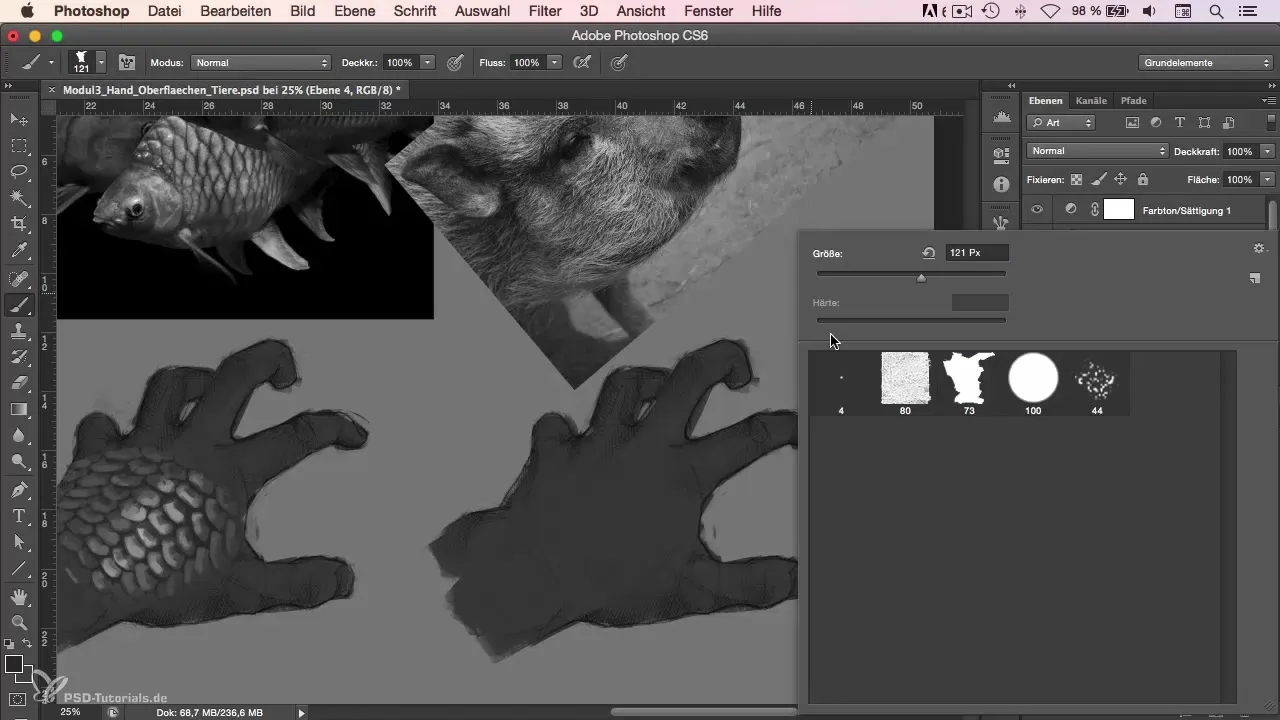
Task: Switch to the Kanäle tab
Action: (1091, 100)
